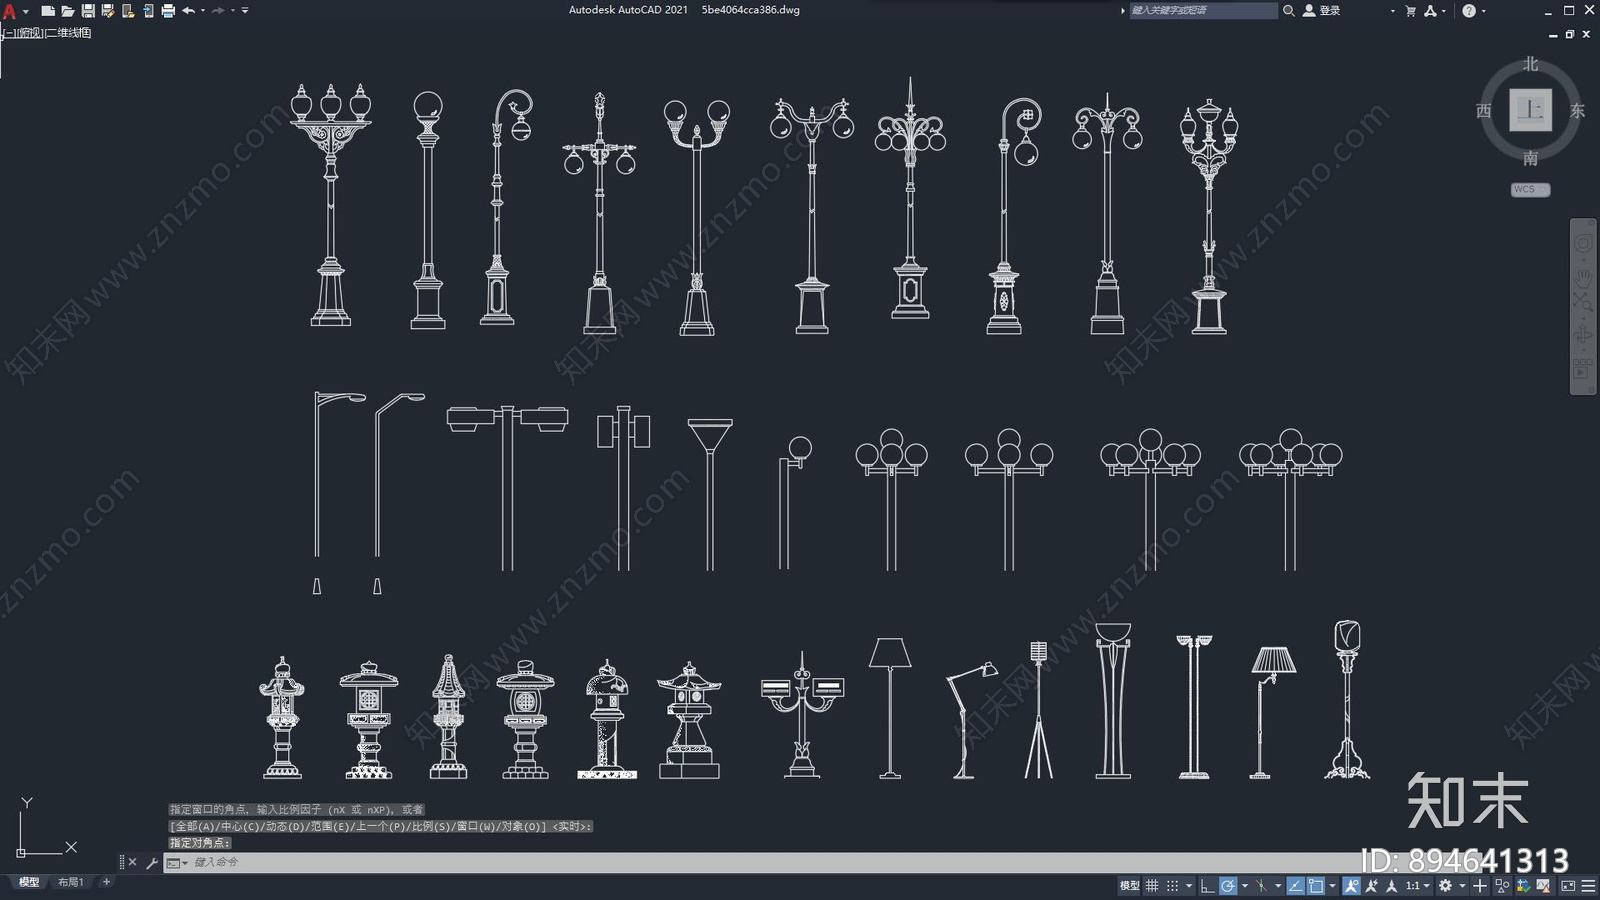Toggle object snap tracking in status bar
1600x900 pixels.
click(1295, 885)
